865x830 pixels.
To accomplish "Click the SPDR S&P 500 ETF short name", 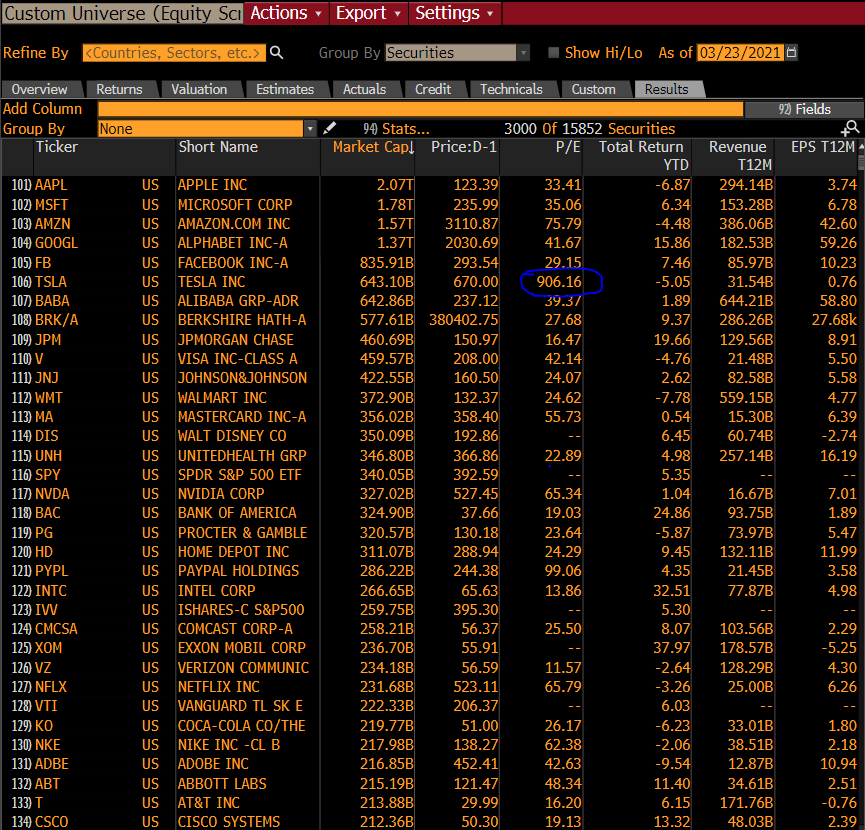I will (x=240, y=475).
